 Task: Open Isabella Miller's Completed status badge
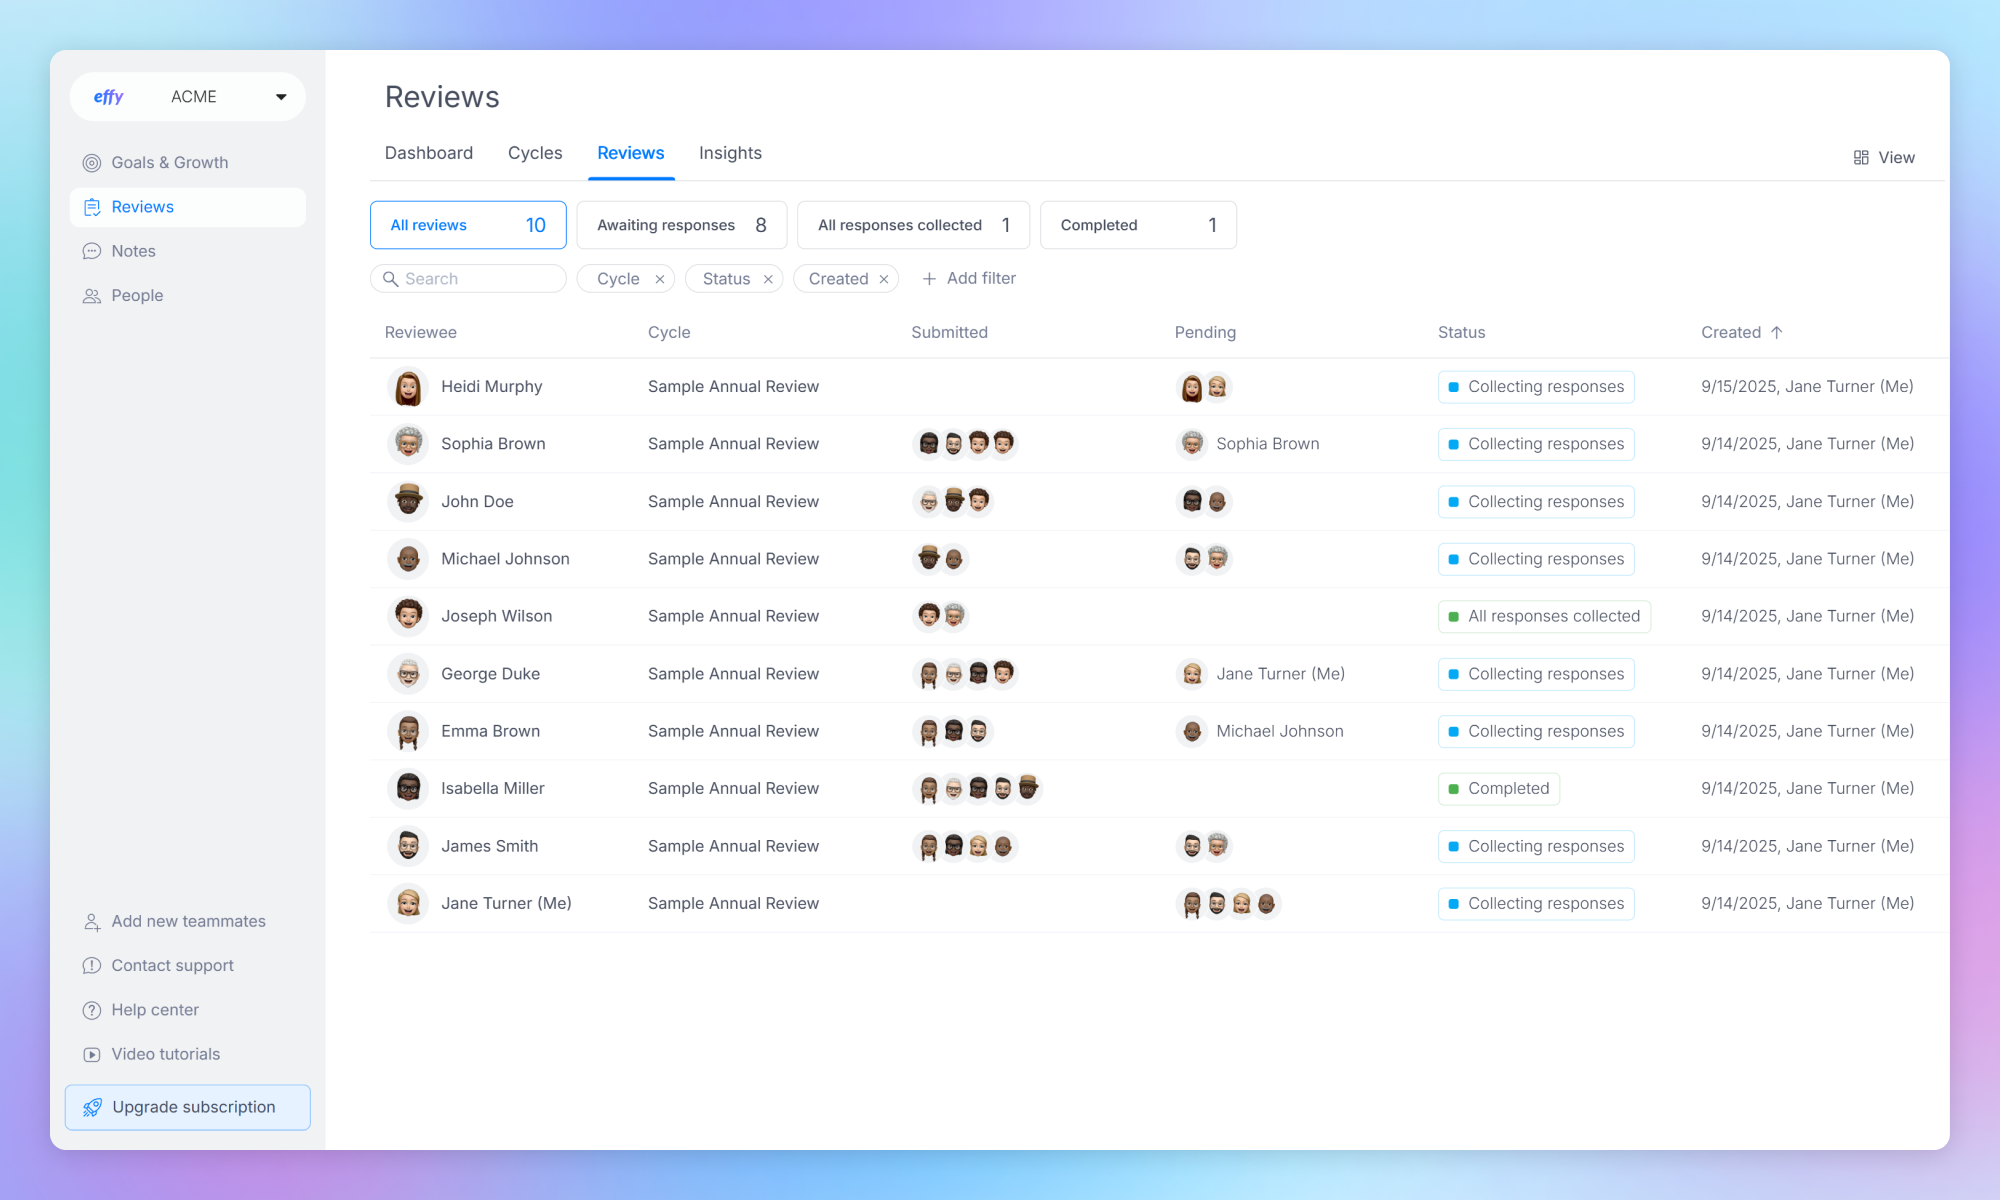(x=1498, y=789)
